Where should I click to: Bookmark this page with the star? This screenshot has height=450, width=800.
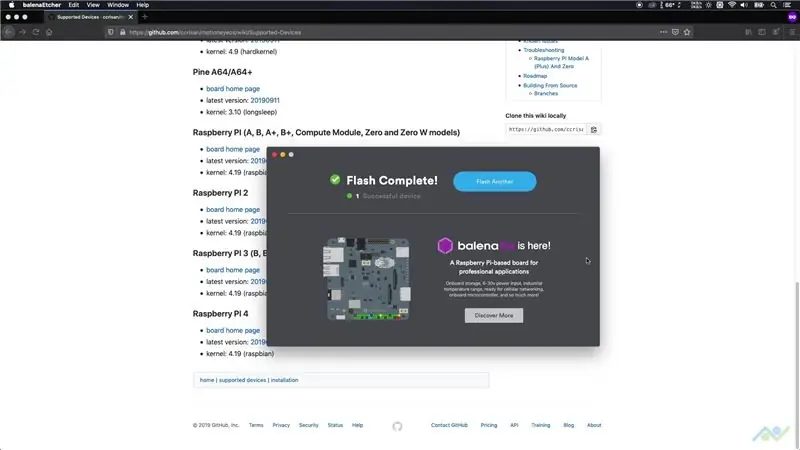687,32
